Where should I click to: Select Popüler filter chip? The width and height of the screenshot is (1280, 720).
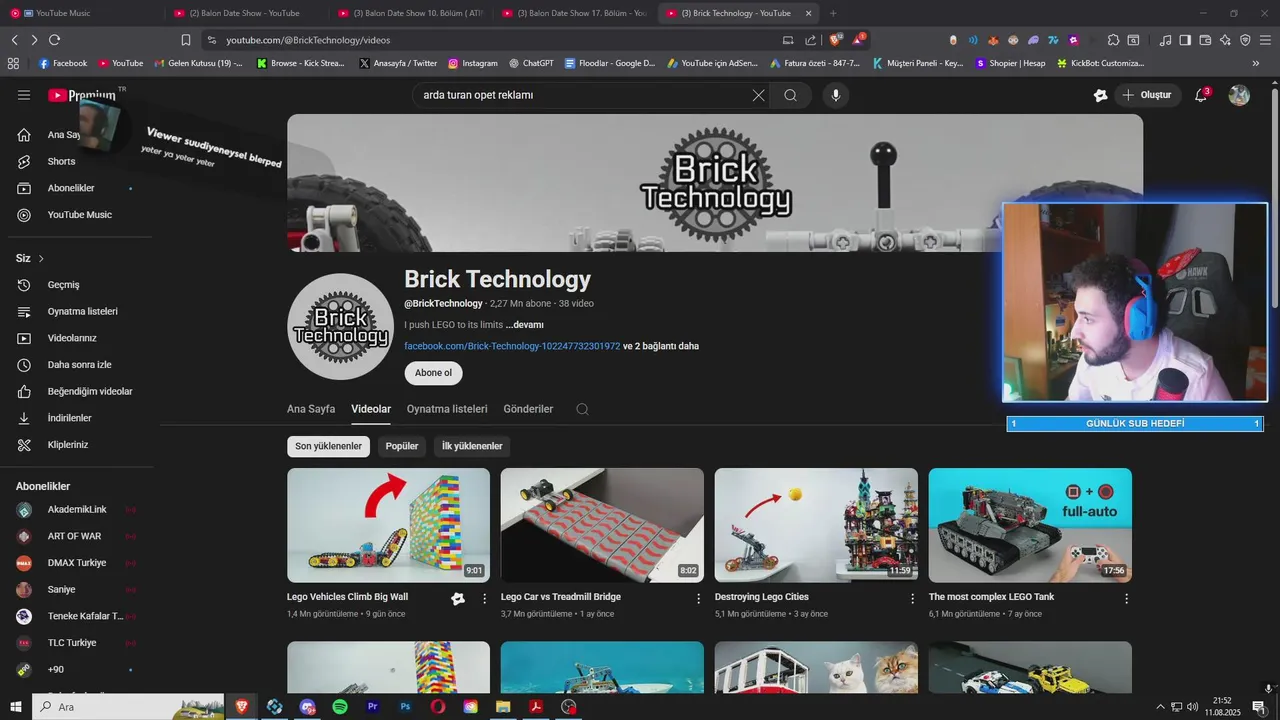coord(402,446)
